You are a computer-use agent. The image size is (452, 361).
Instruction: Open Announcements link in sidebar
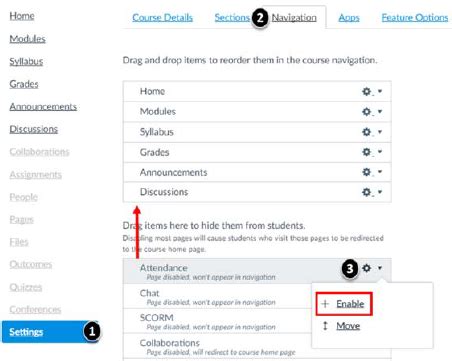[43, 107]
